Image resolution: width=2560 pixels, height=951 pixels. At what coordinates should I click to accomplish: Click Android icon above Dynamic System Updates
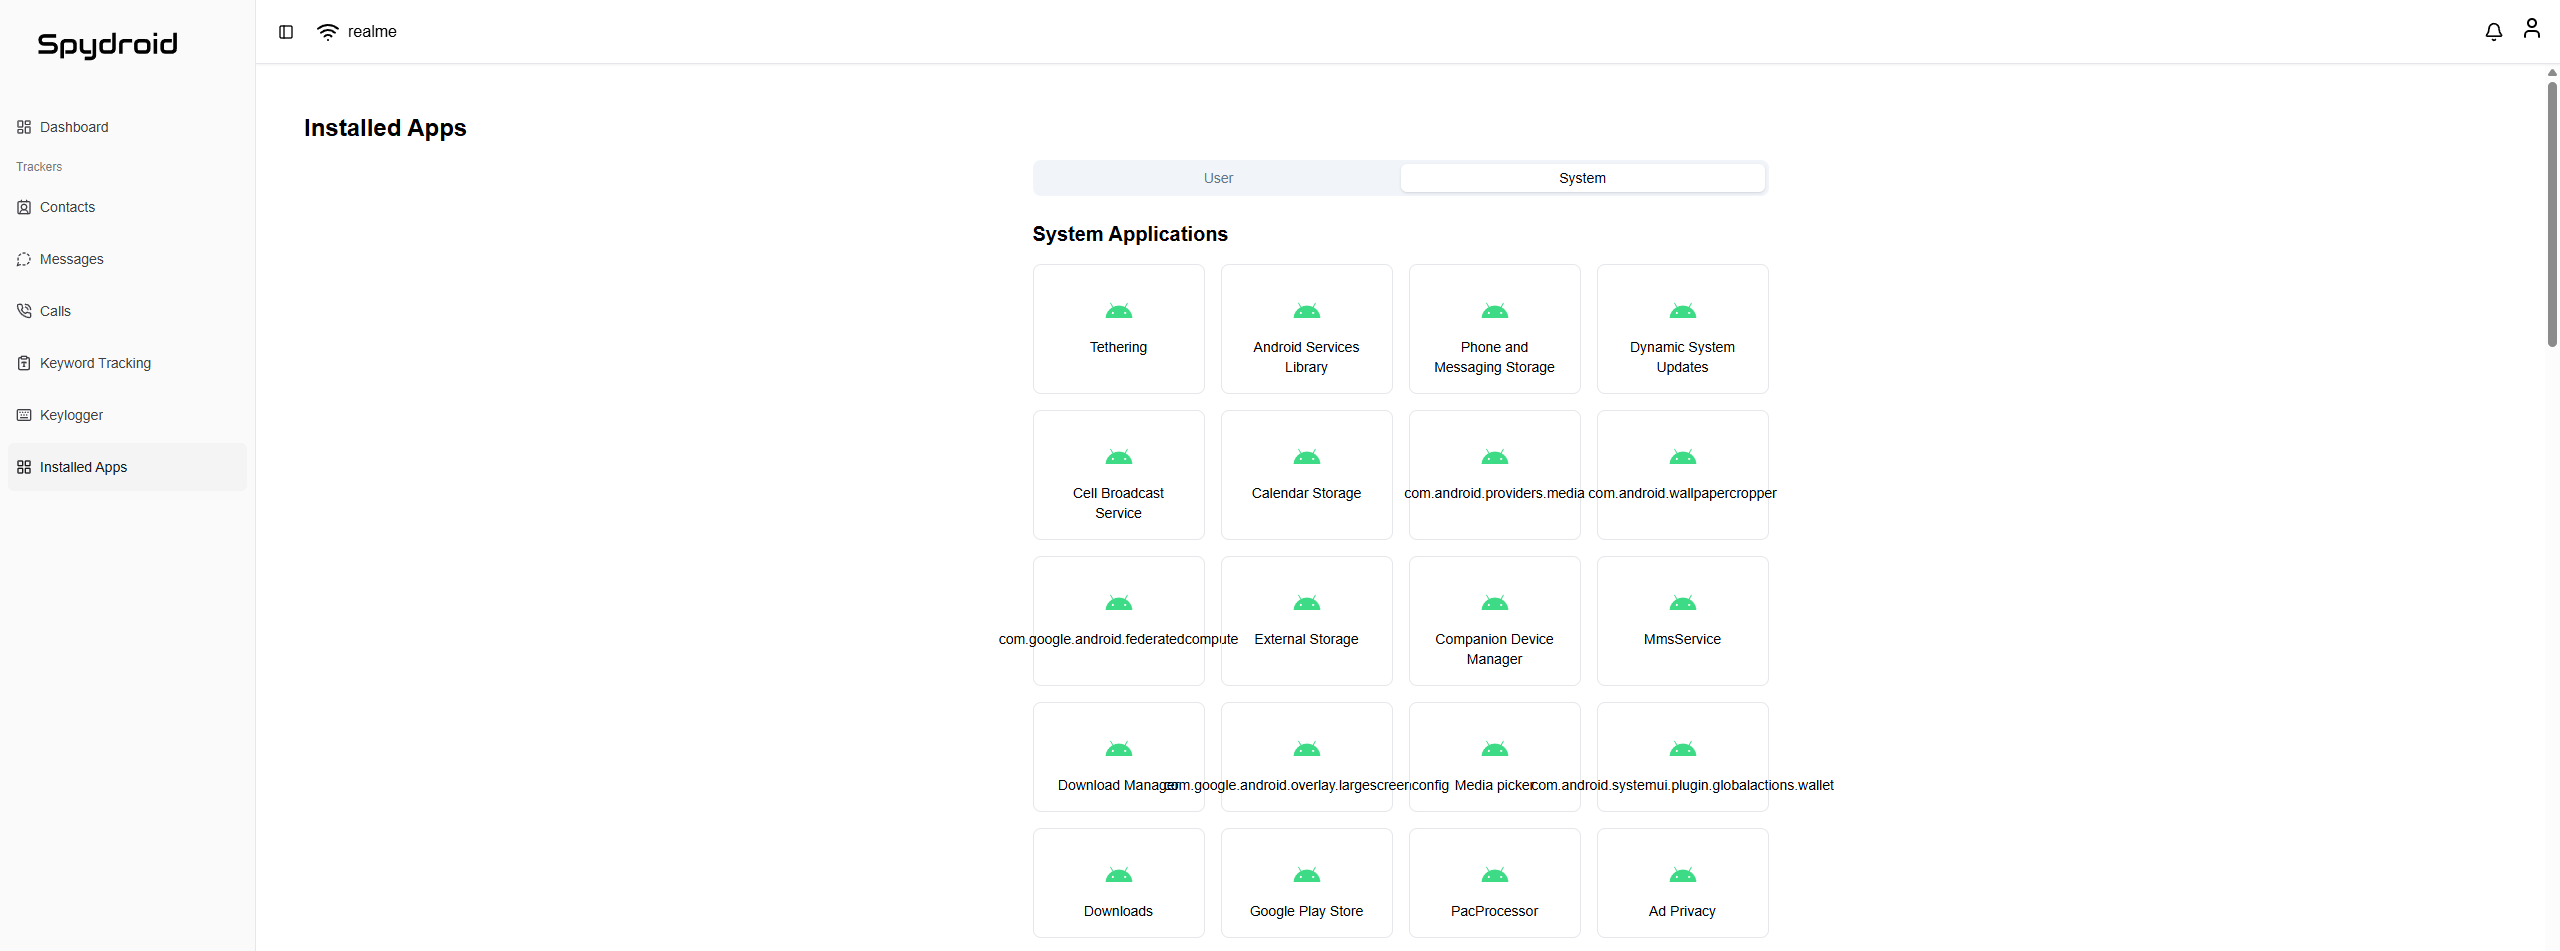(1682, 311)
